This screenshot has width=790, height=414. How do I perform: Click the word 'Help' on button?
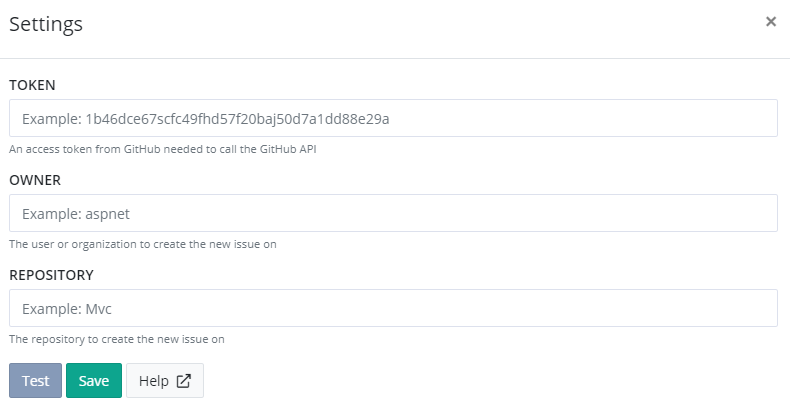(x=154, y=381)
